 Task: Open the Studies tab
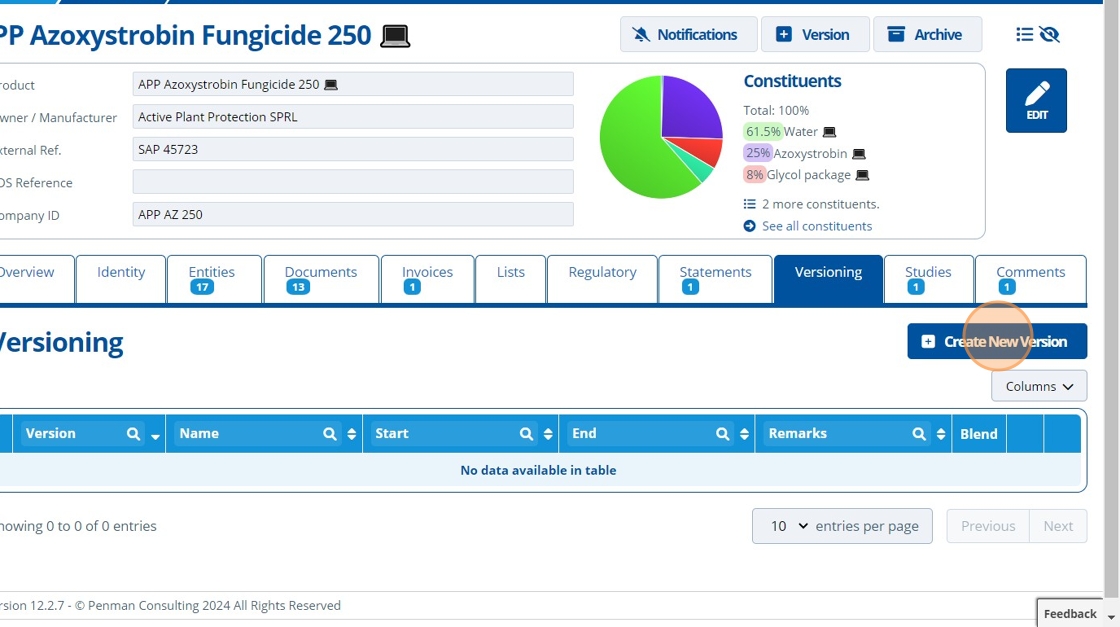(928, 279)
